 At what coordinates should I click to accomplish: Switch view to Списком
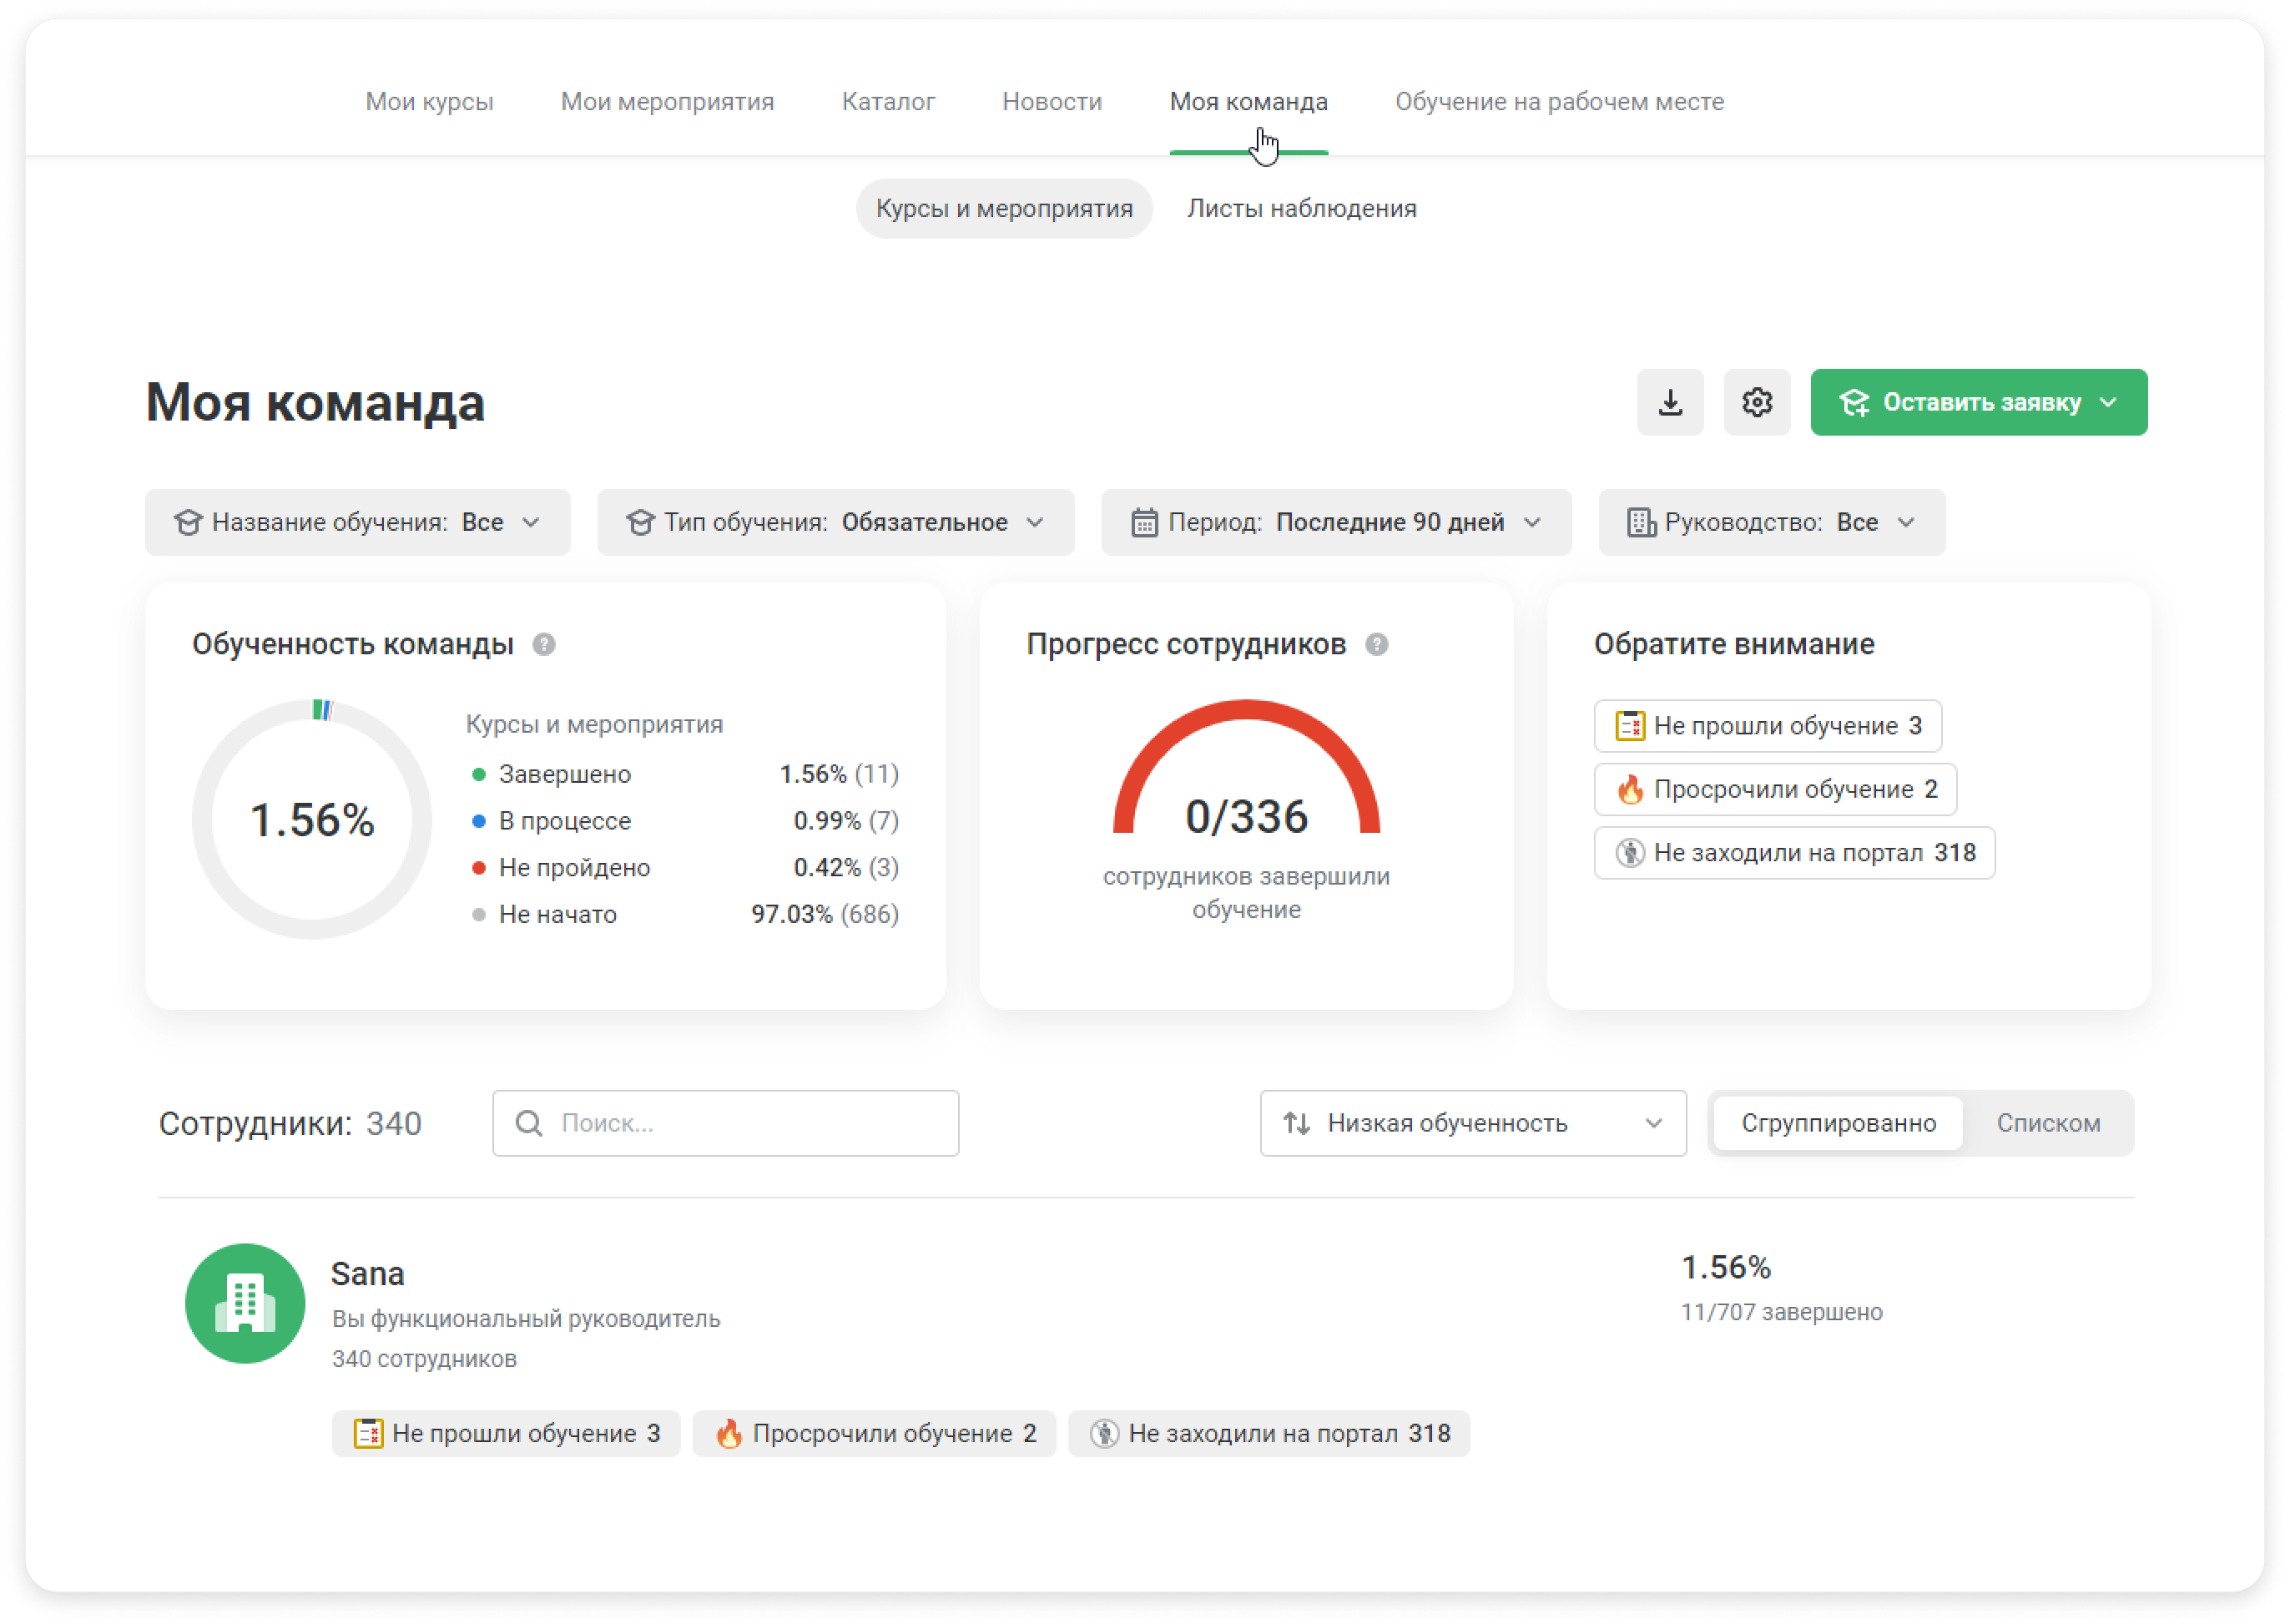pyautogui.click(x=2048, y=1123)
